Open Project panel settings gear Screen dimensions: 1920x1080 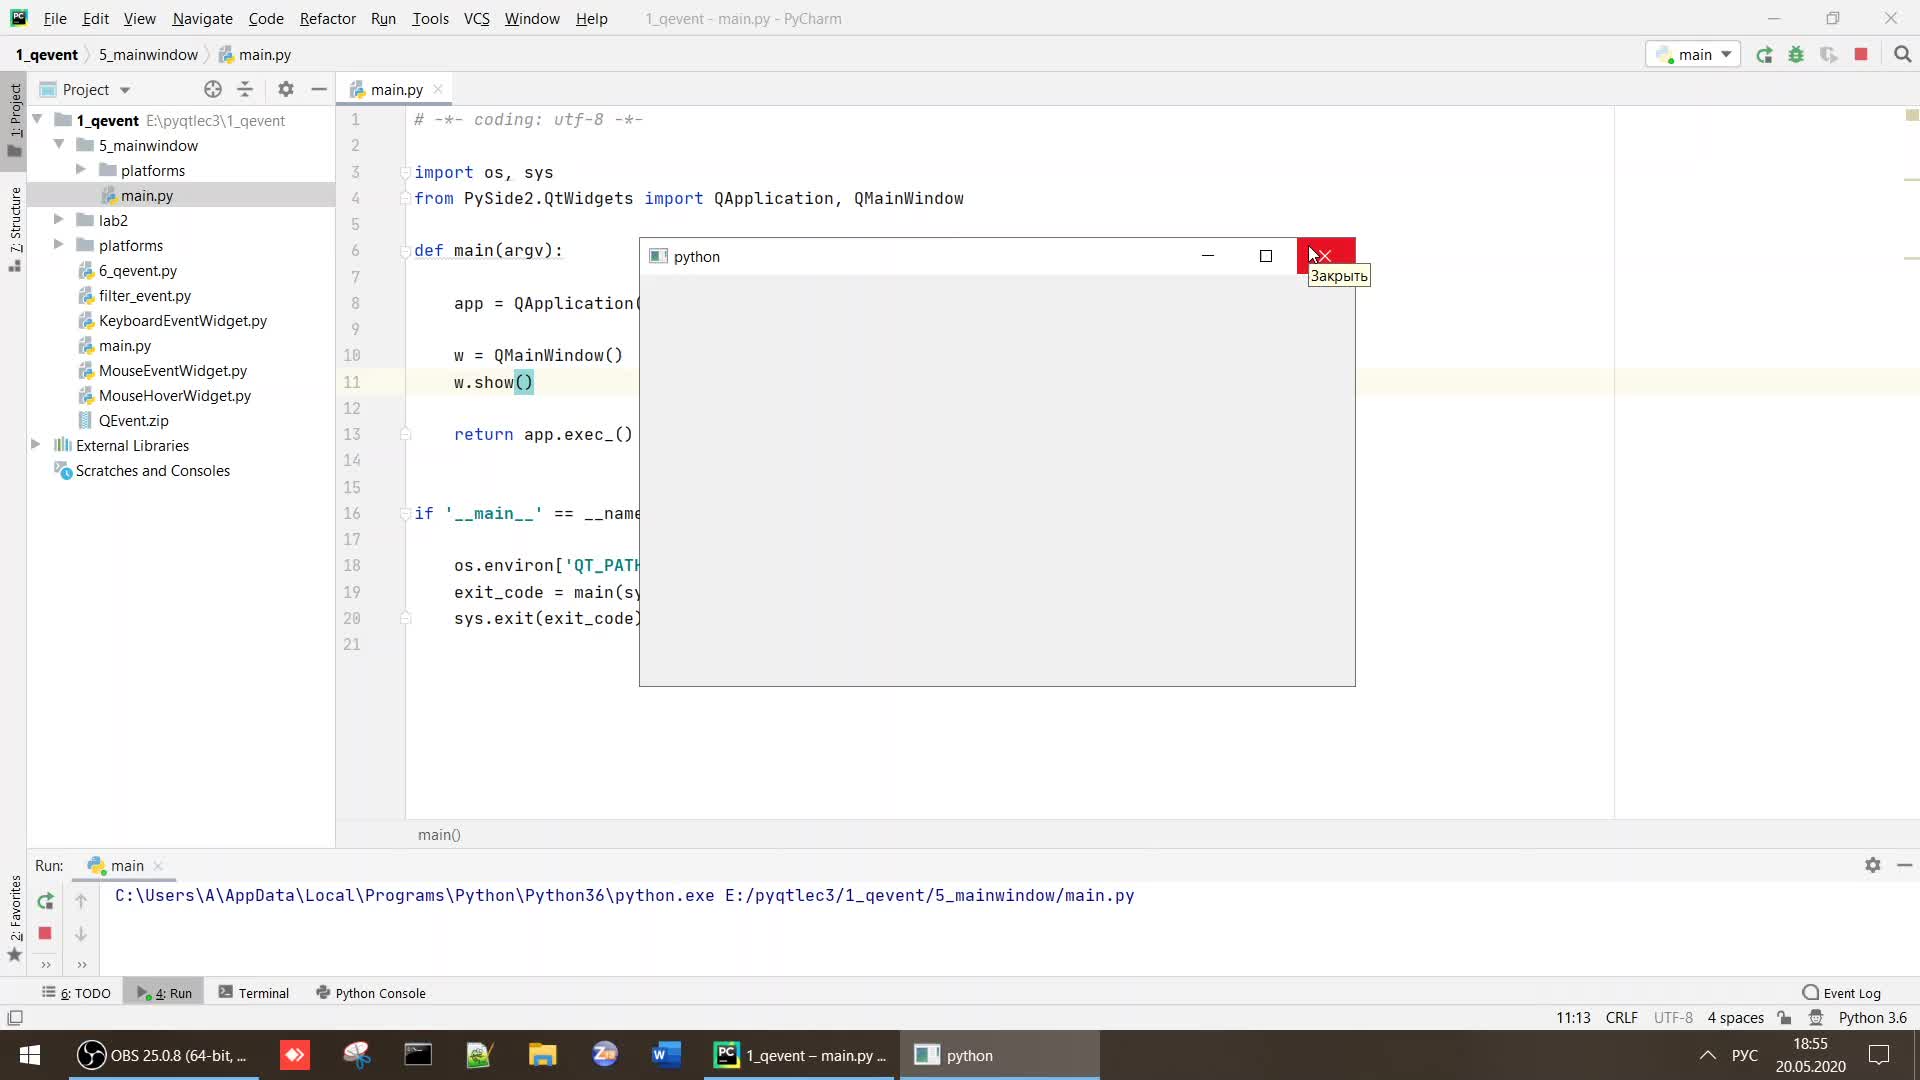286,90
